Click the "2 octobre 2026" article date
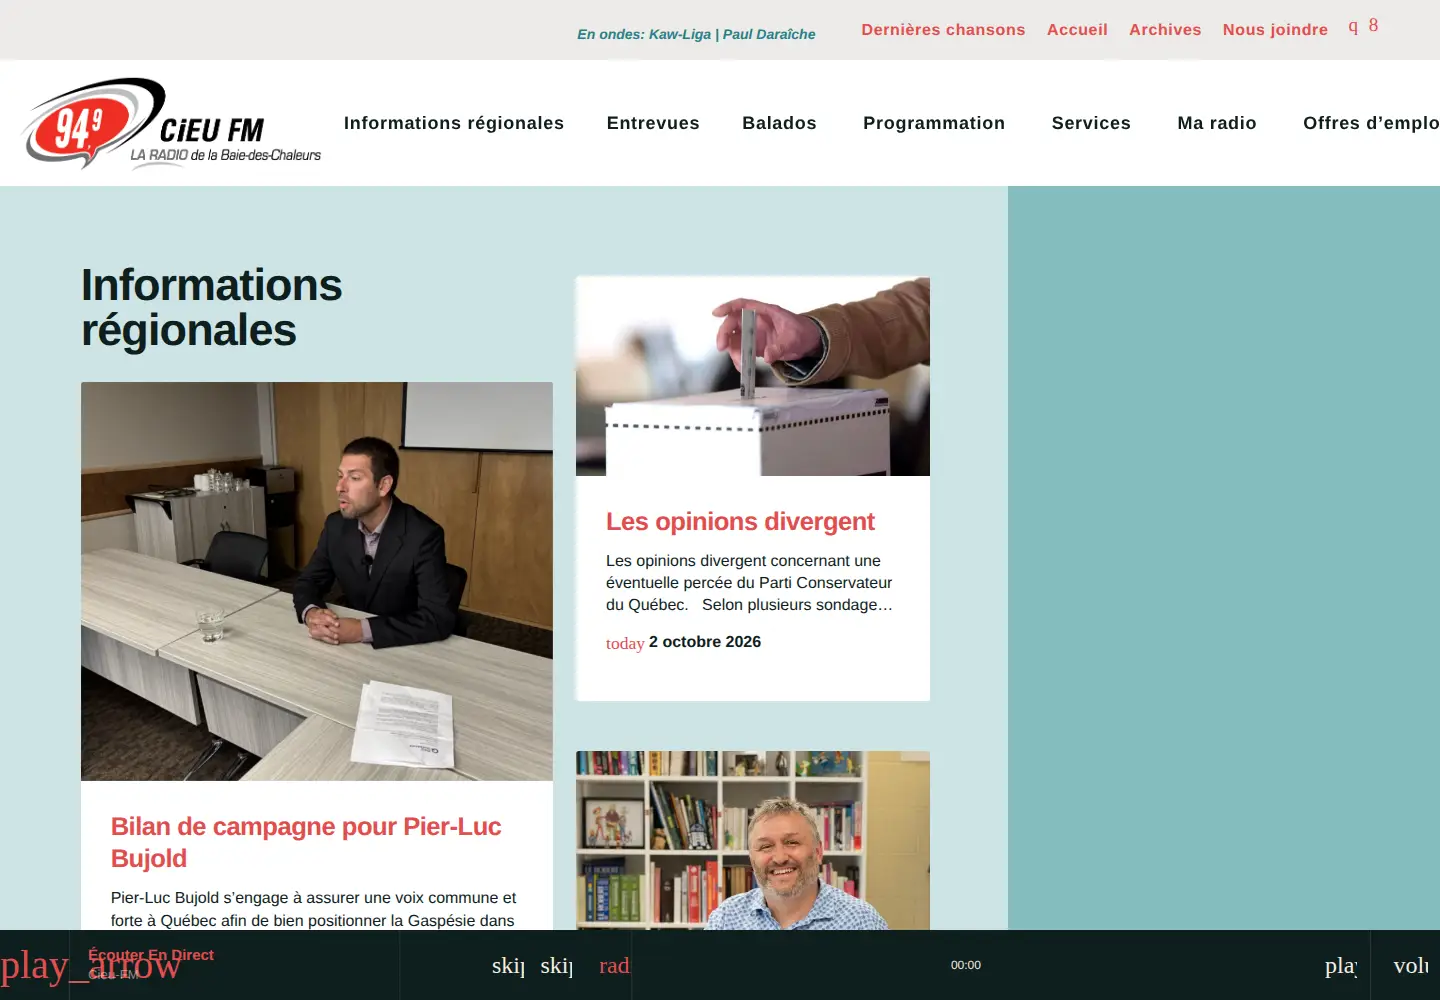1440x1000 pixels. [x=705, y=642]
